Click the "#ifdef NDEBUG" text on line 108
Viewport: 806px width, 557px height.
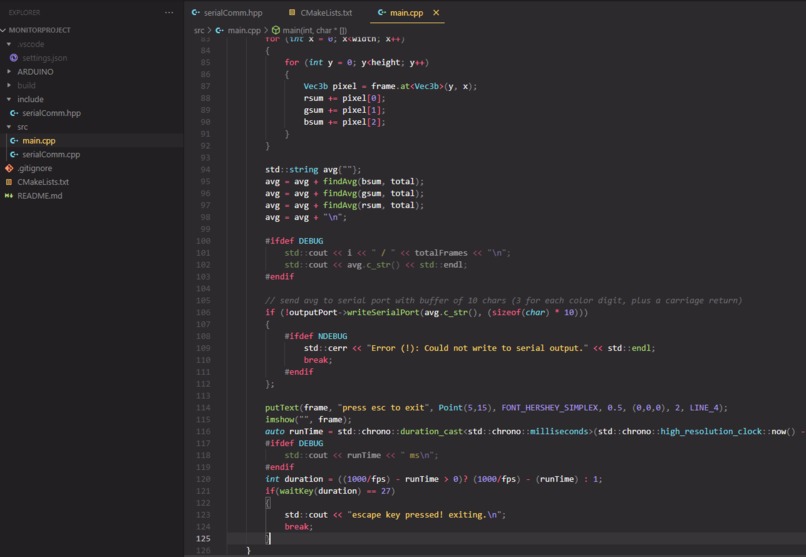click(x=316, y=336)
